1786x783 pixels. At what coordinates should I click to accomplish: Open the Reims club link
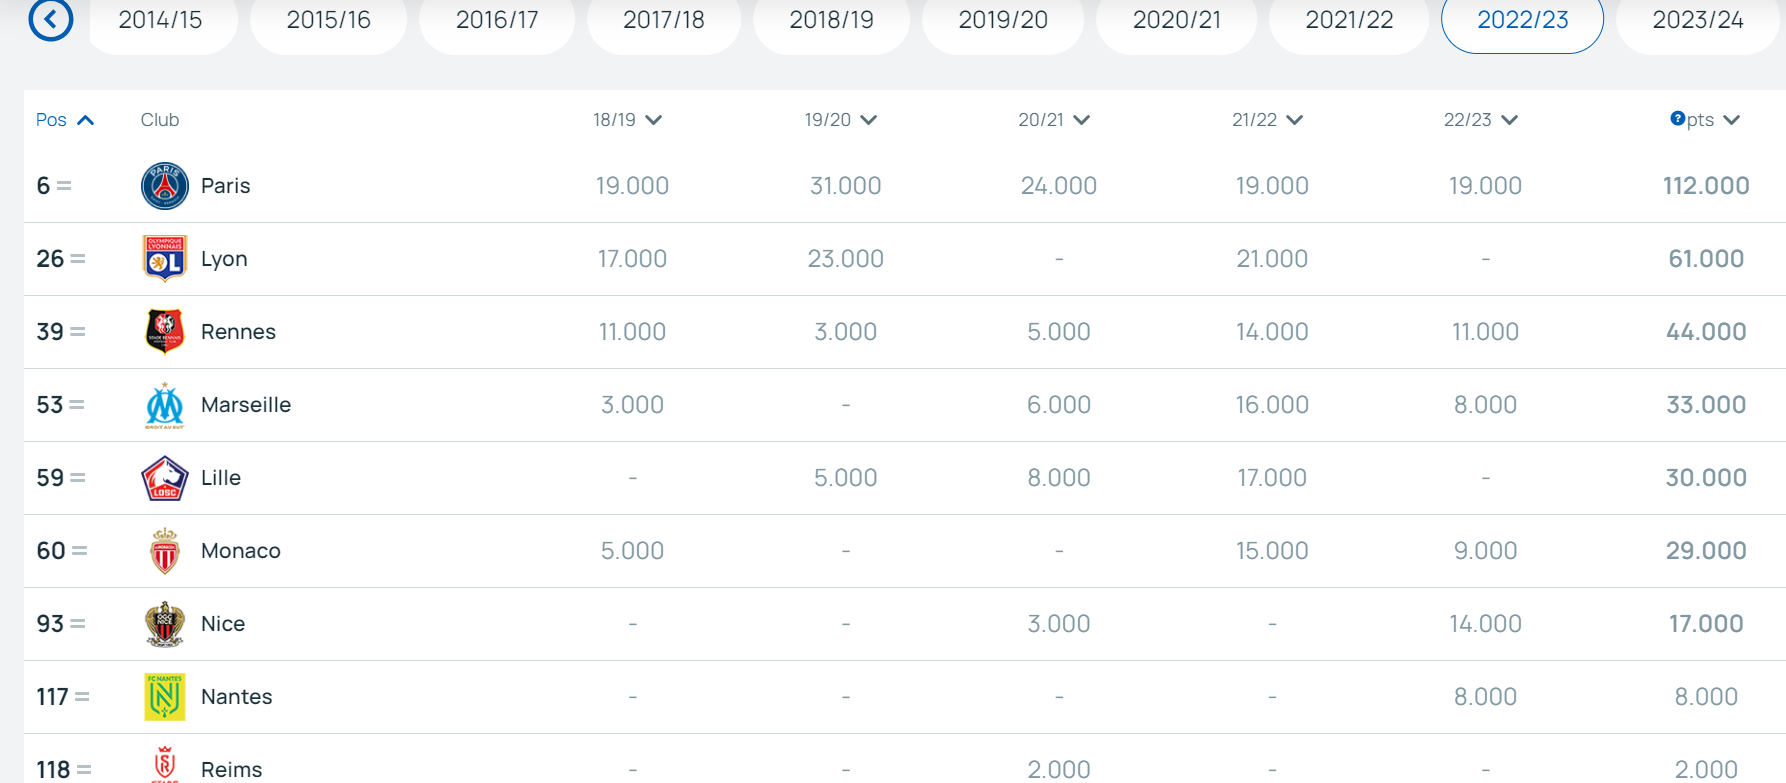click(232, 770)
